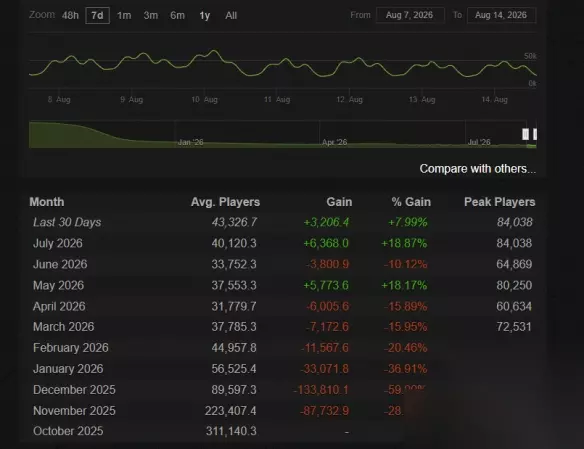The height and width of the screenshot is (449, 584).
Task: Click the Apr '26 navigator marker
Action: (x=334, y=142)
